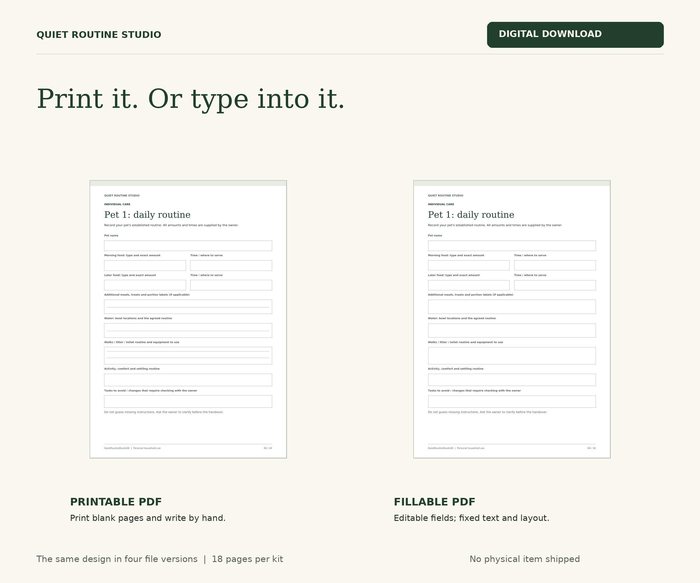The height and width of the screenshot is (583, 700).
Task: Click 'Pet 1: daily routine' title in fillable preview
Action: click(x=471, y=215)
